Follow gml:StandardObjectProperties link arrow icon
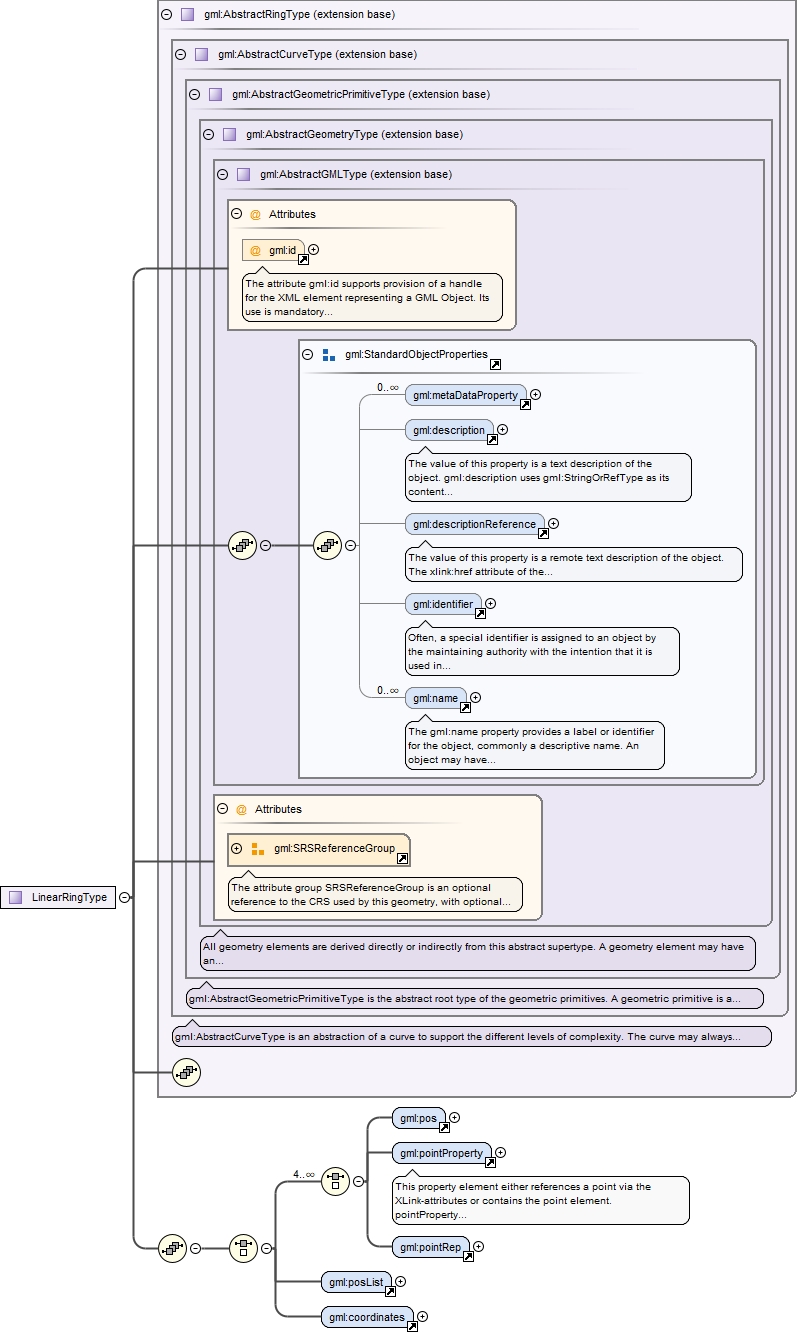Viewport: 798px width, 1333px height. point(495,365)
